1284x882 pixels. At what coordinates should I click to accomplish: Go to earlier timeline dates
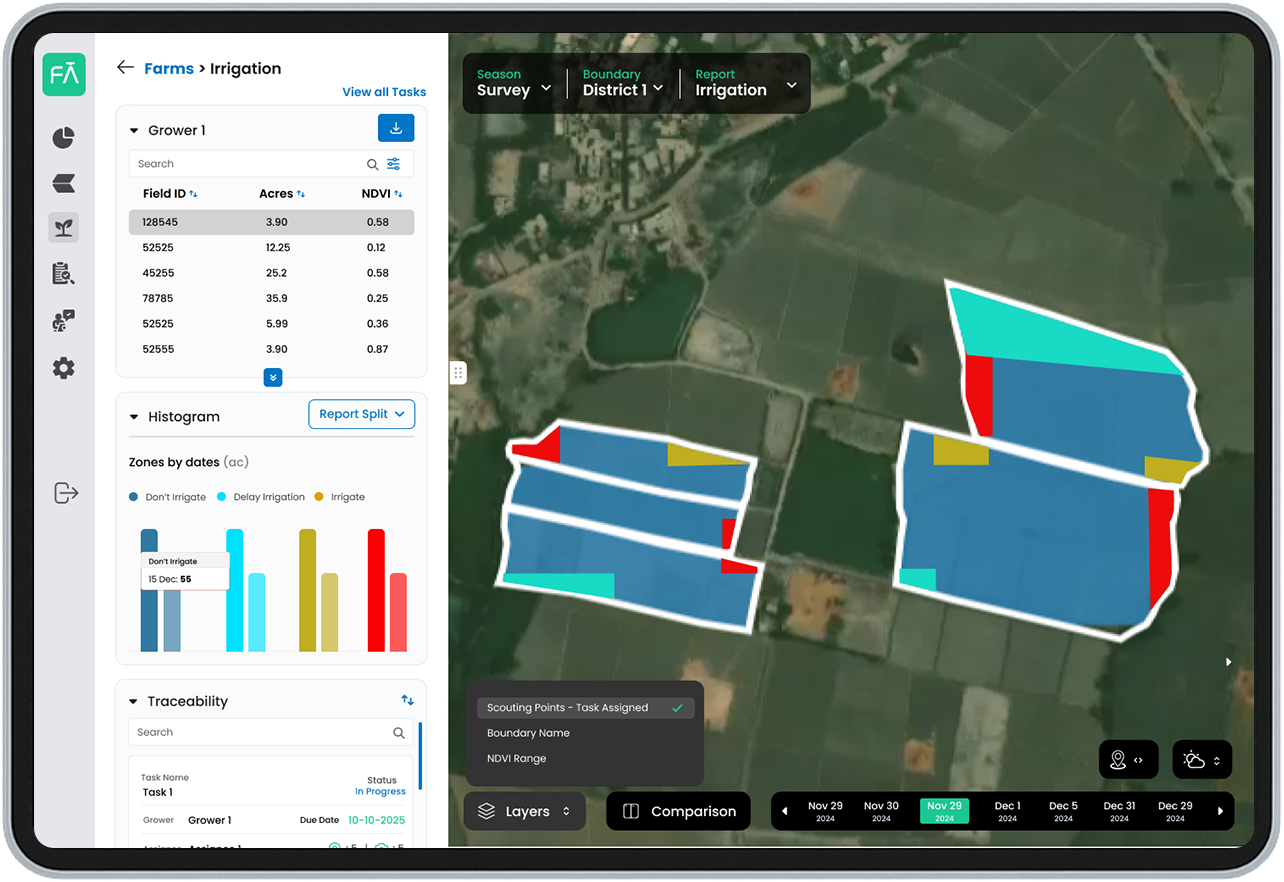coord(785,811)
